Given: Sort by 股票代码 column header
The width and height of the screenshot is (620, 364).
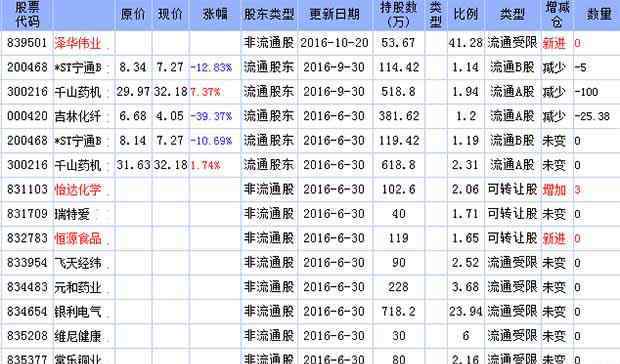Looking at the screenshot, I should 27,15.
